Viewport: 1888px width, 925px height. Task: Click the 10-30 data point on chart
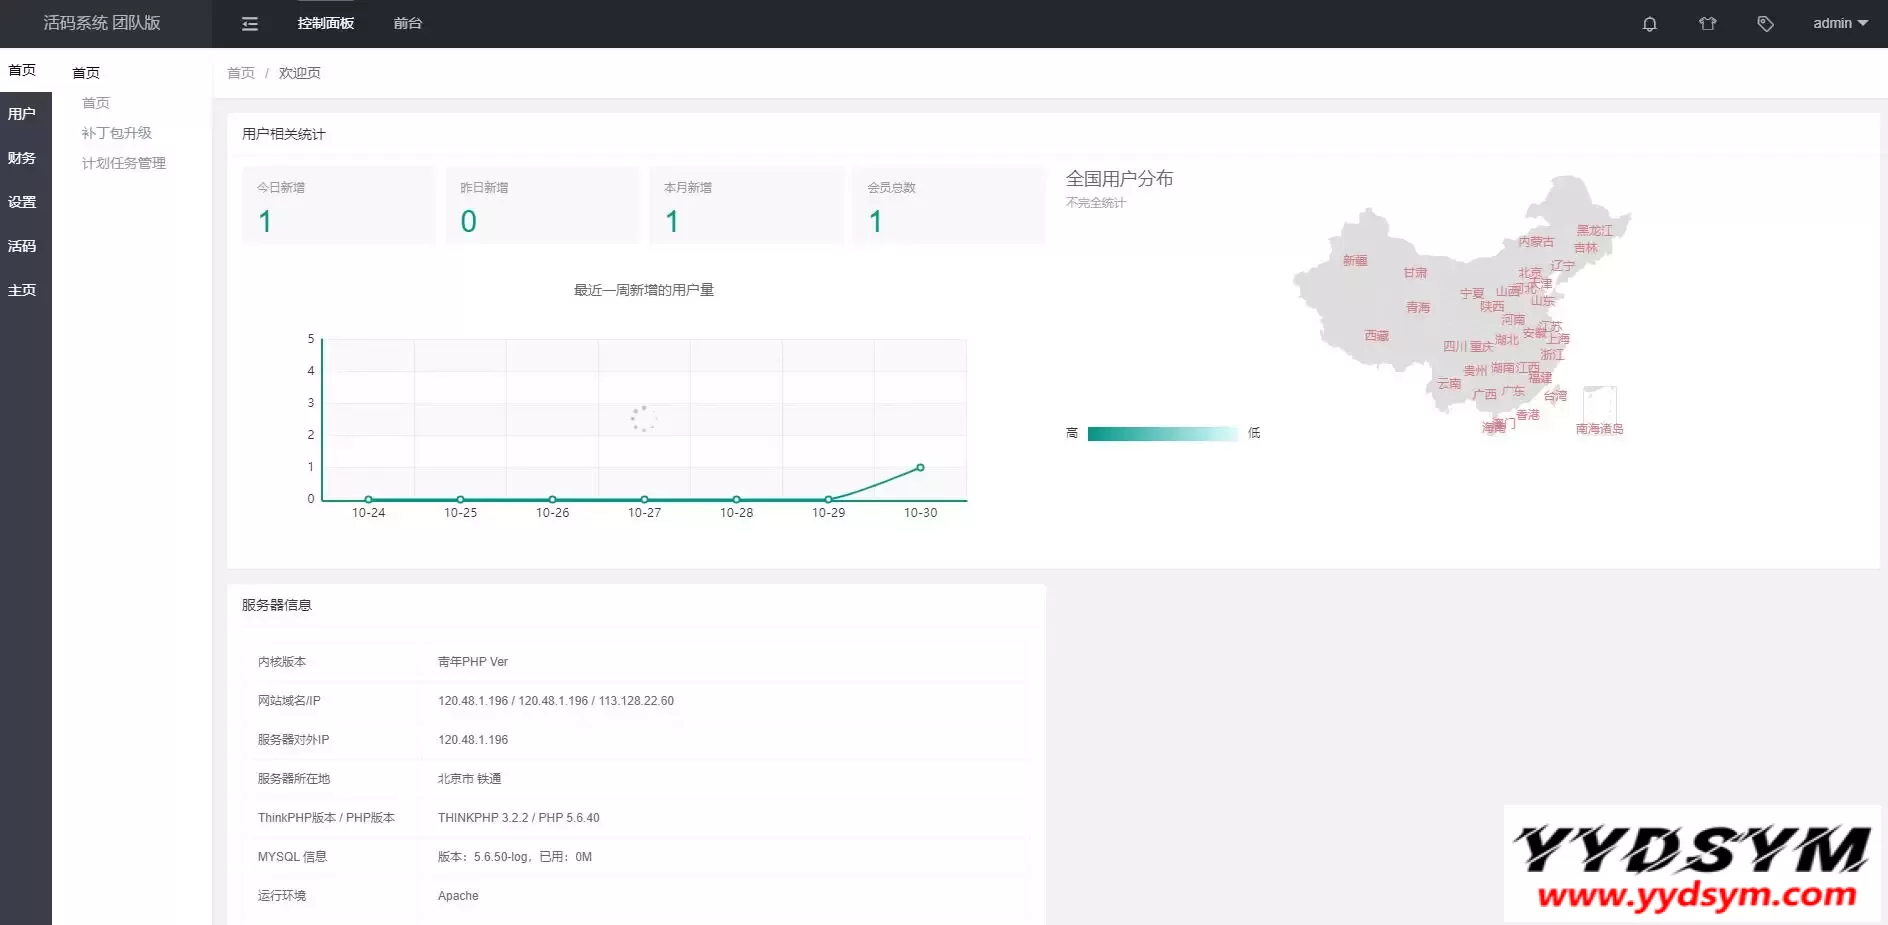[920, 468]
